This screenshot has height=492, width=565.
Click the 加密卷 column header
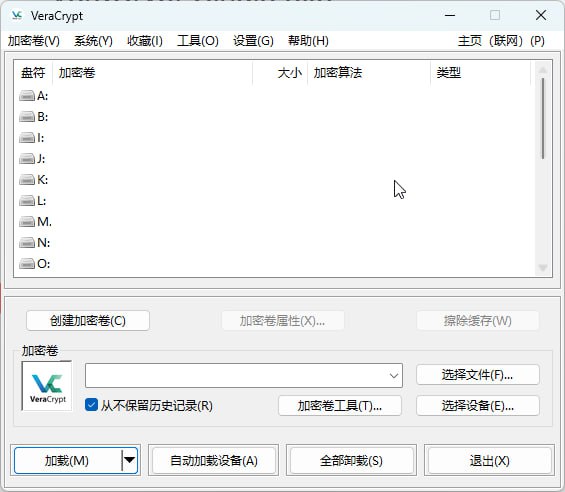click(152, 73)
